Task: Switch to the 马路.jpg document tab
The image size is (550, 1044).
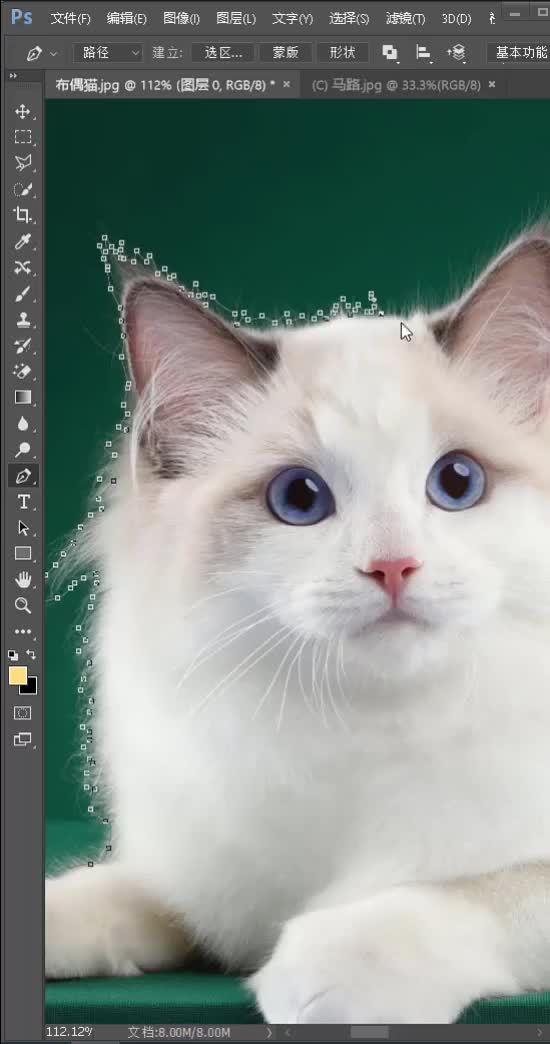Action: click(396, 85)
